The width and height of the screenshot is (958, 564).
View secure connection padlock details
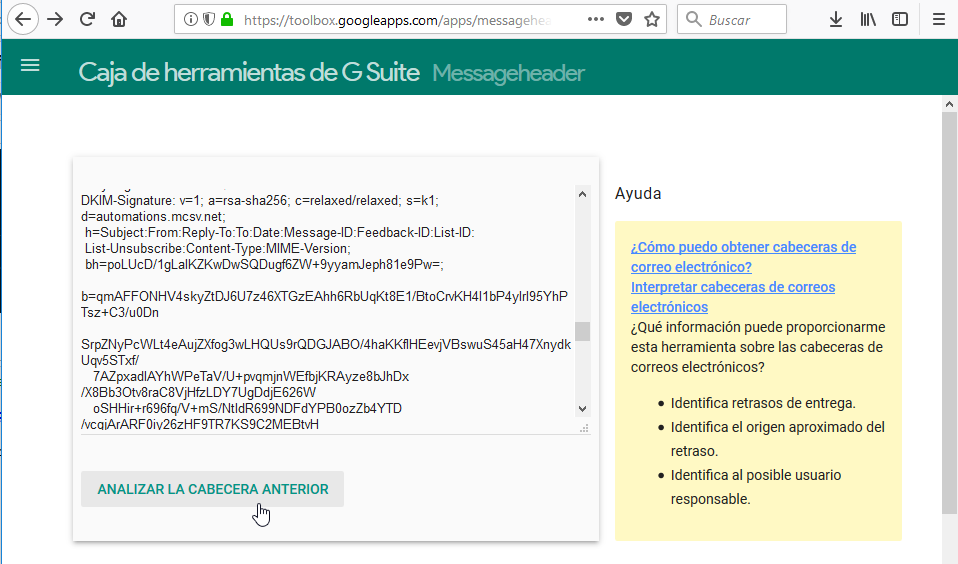[x=227, y=20]
